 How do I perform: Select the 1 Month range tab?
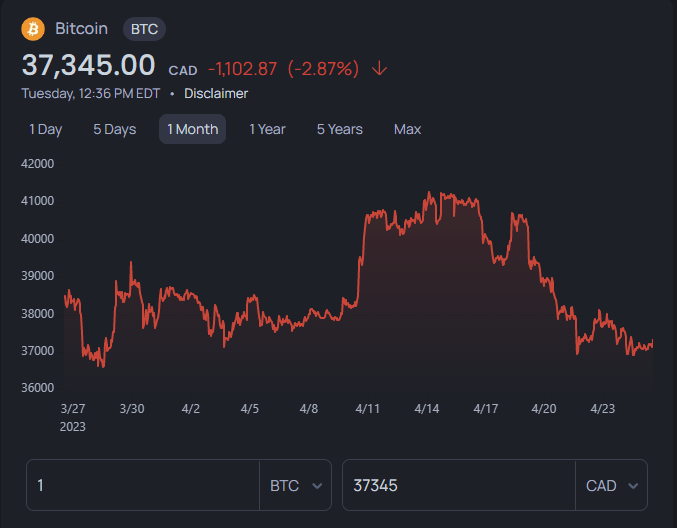[x=192, y=129]
